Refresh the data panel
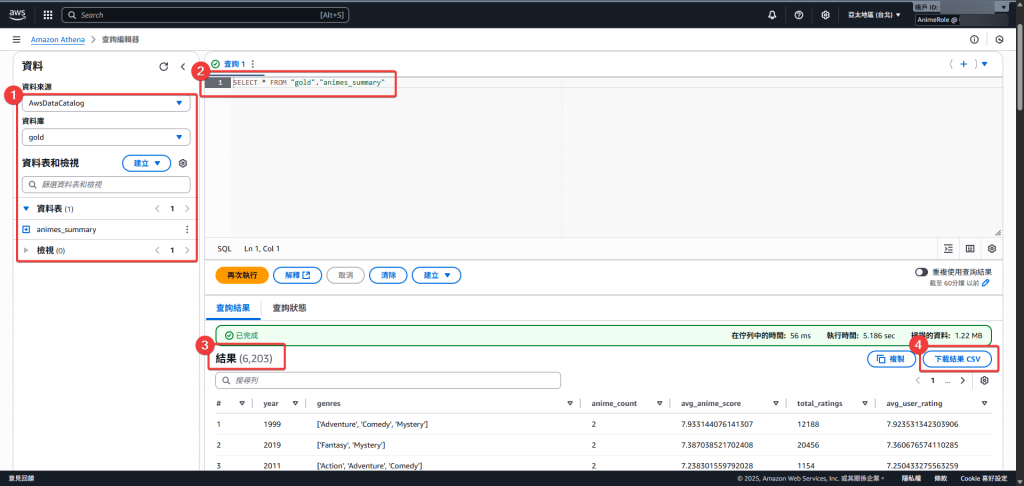The image size is (1024, 486). click(164, 67)
